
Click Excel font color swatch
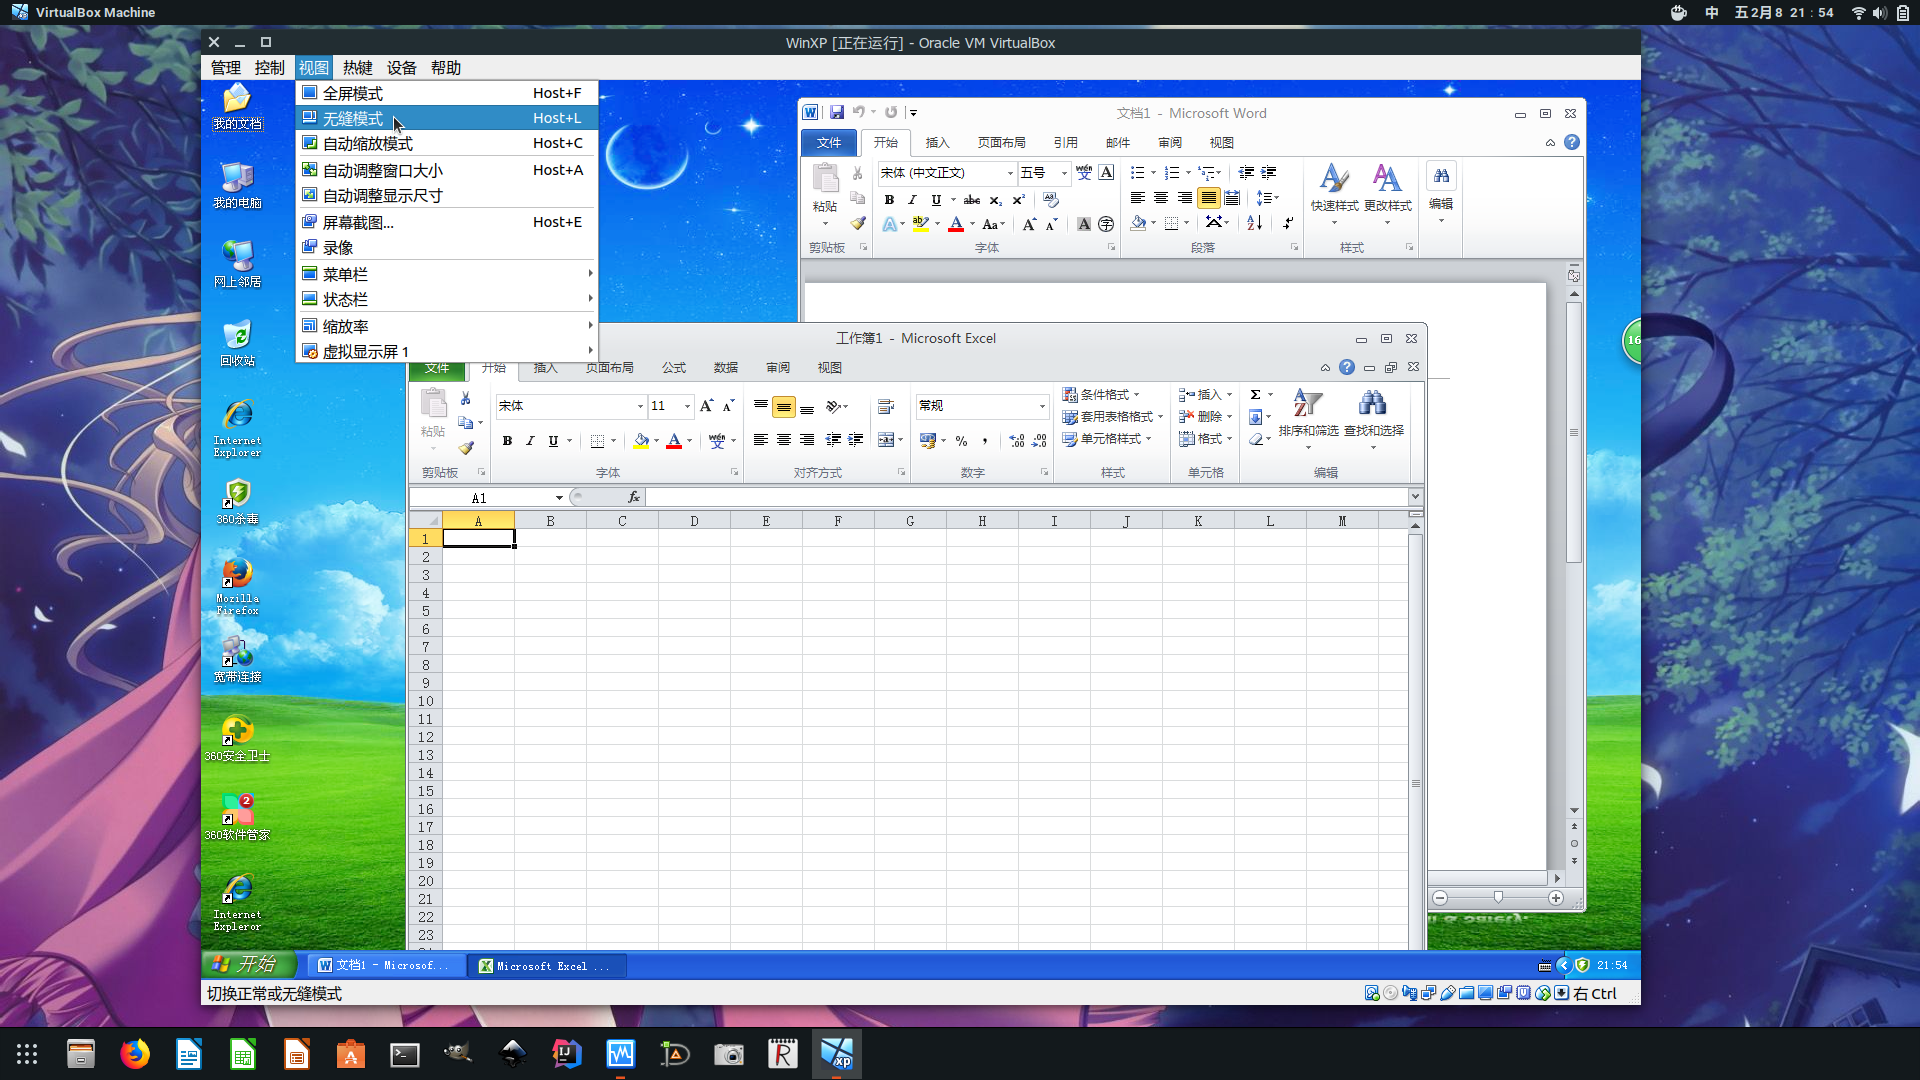(x=674, y=441)
